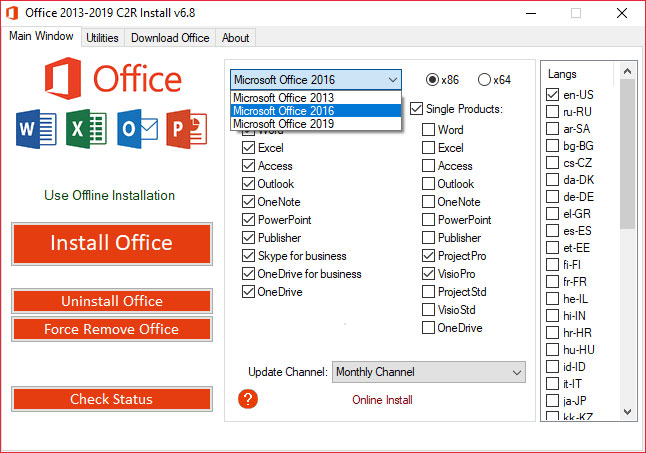Check the ja-JP language

point(552,401)
